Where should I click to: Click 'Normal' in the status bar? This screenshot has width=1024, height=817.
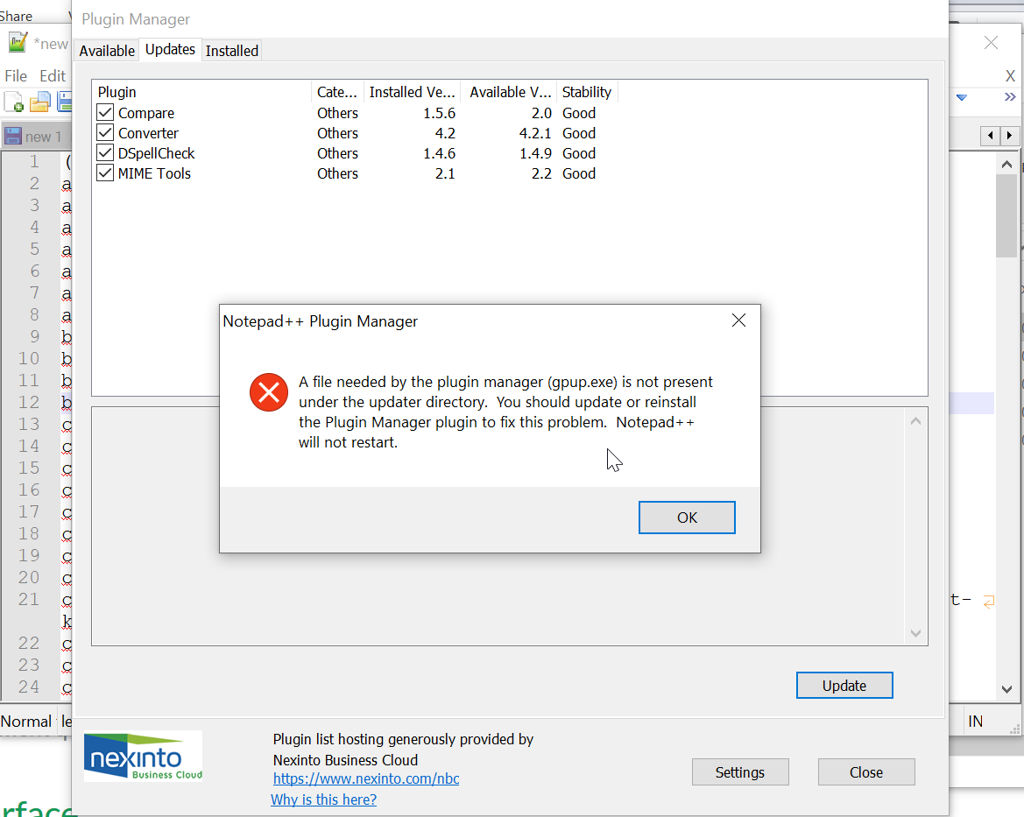[x=26, y=721]
